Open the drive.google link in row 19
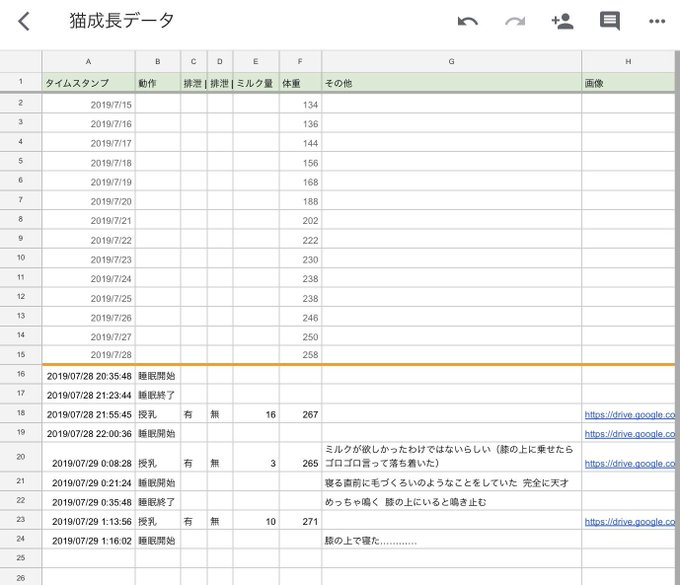 click(x=629, y=434)
